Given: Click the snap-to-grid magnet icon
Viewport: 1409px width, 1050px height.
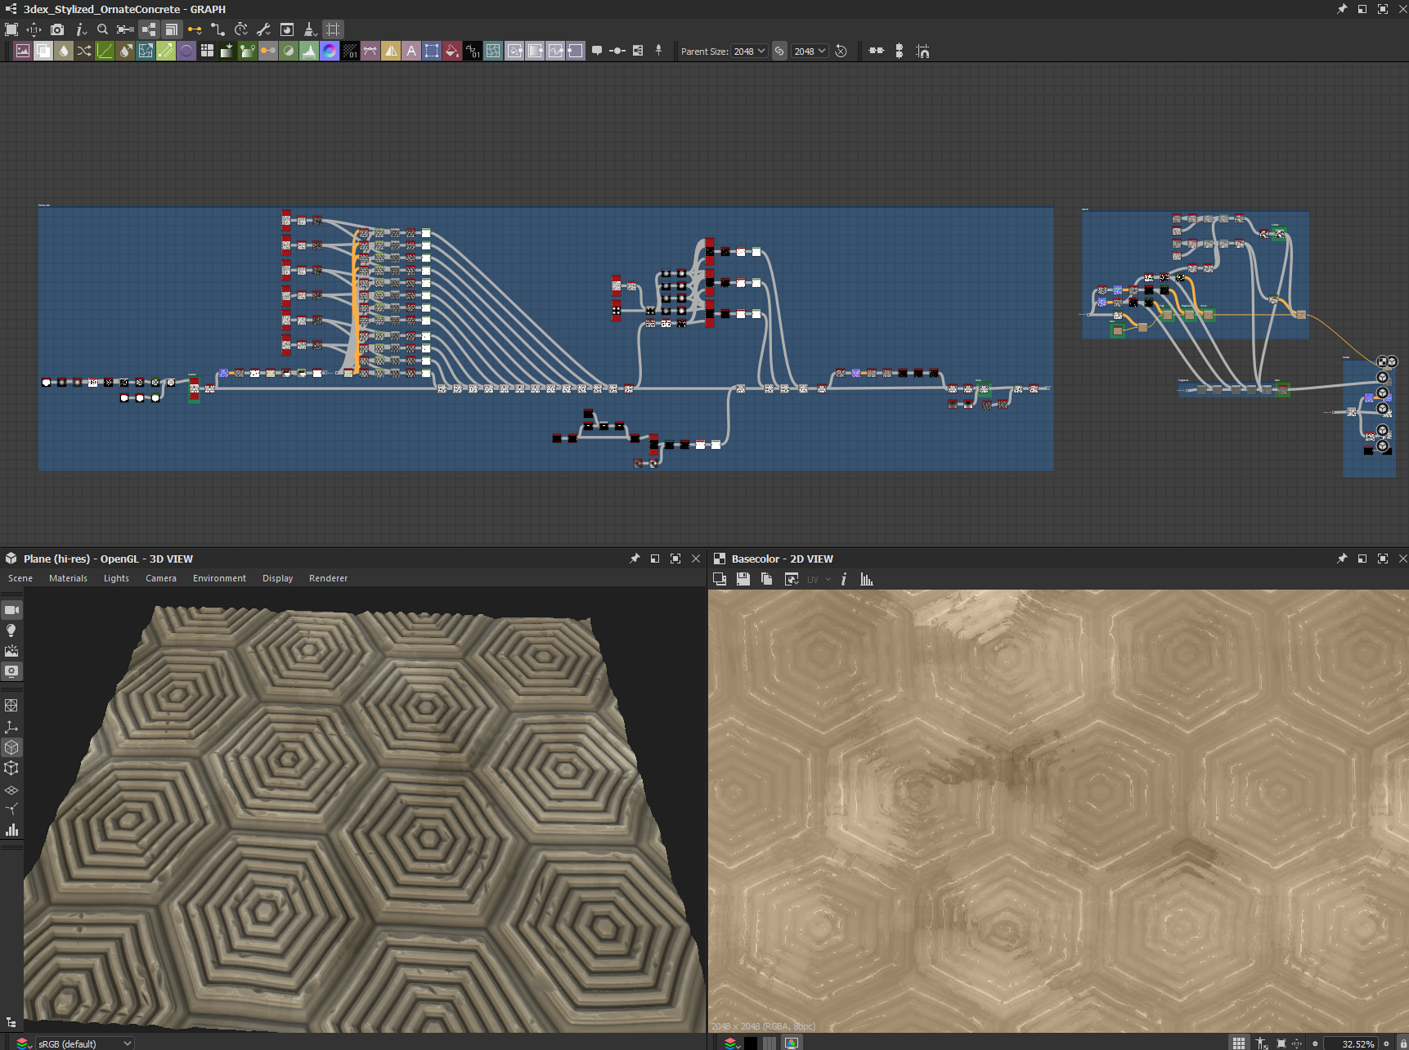Looking at the screenshot, I should 922,51.
